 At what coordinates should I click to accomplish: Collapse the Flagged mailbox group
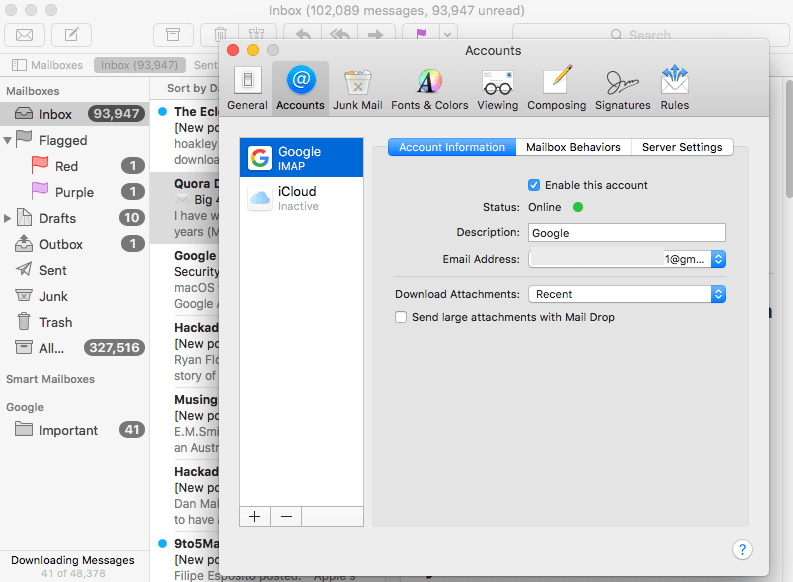pos(9,140)
